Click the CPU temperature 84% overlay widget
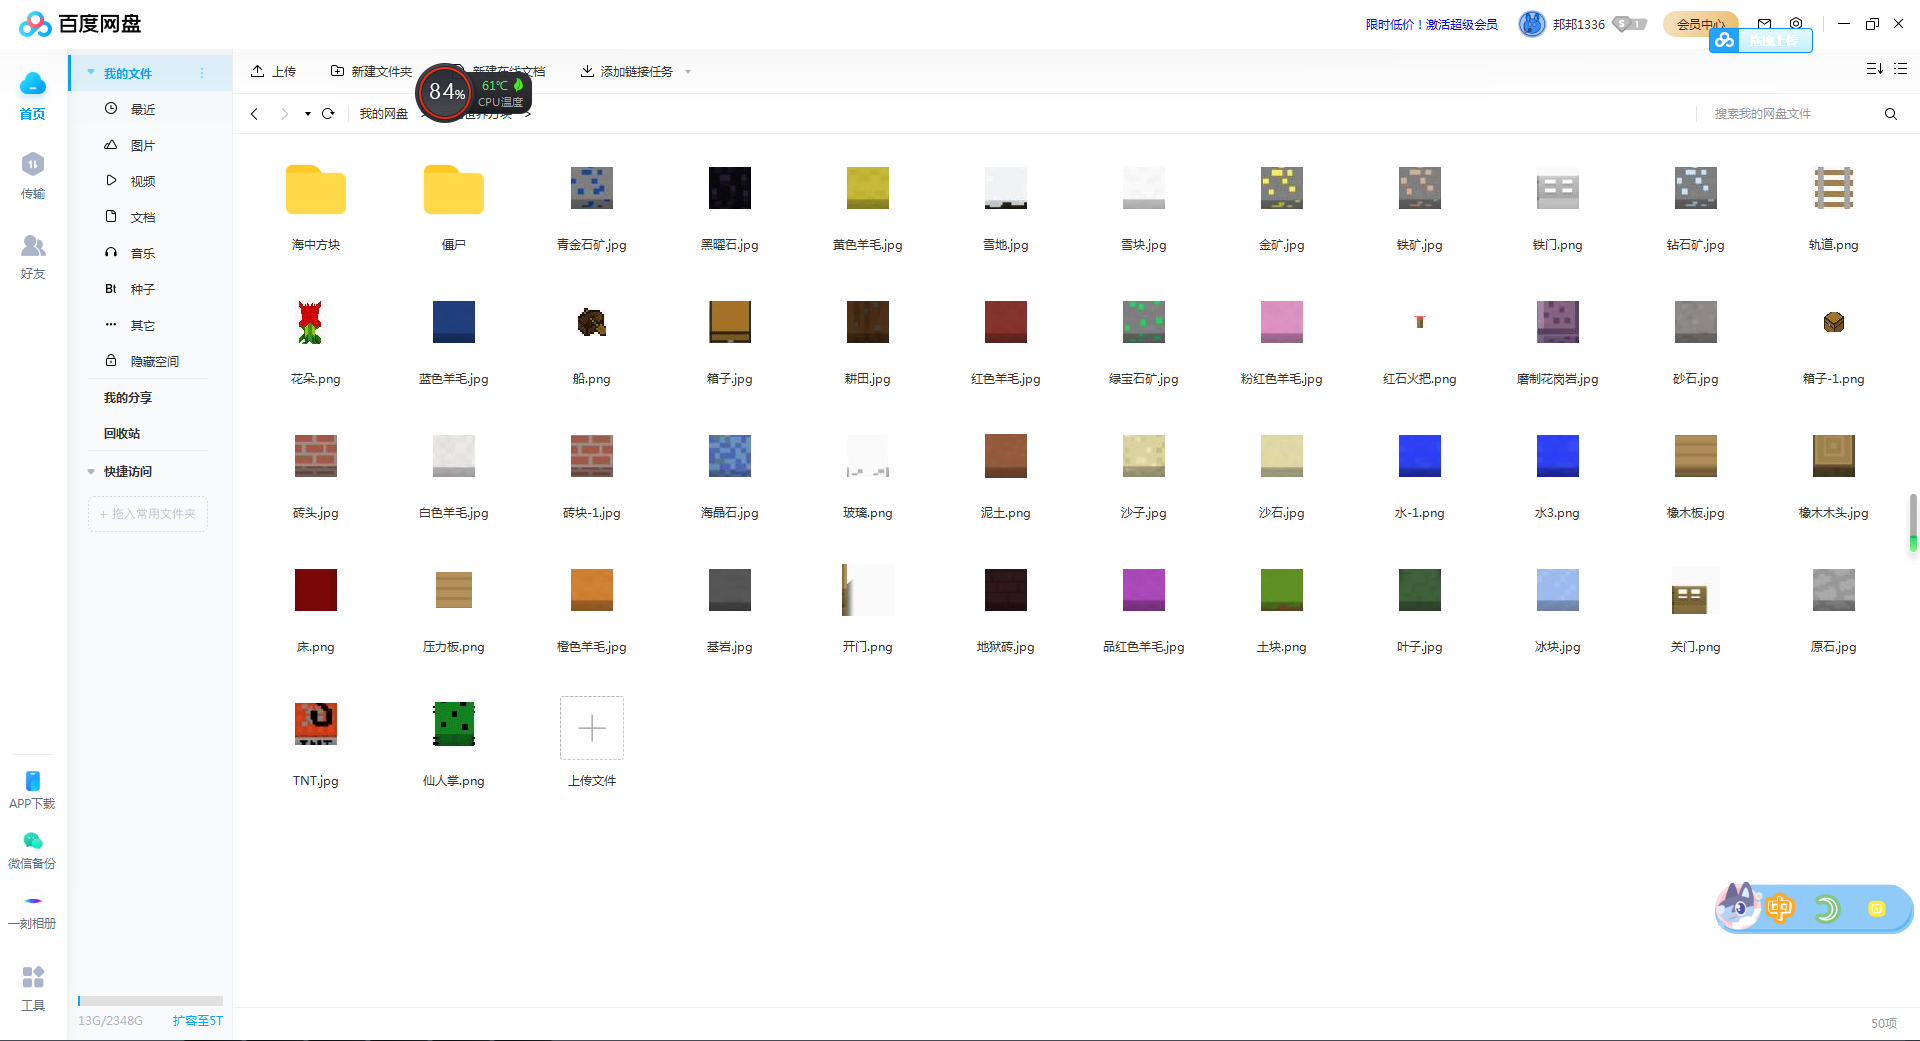The image size is (1920, 1041). tap(474, 93)
